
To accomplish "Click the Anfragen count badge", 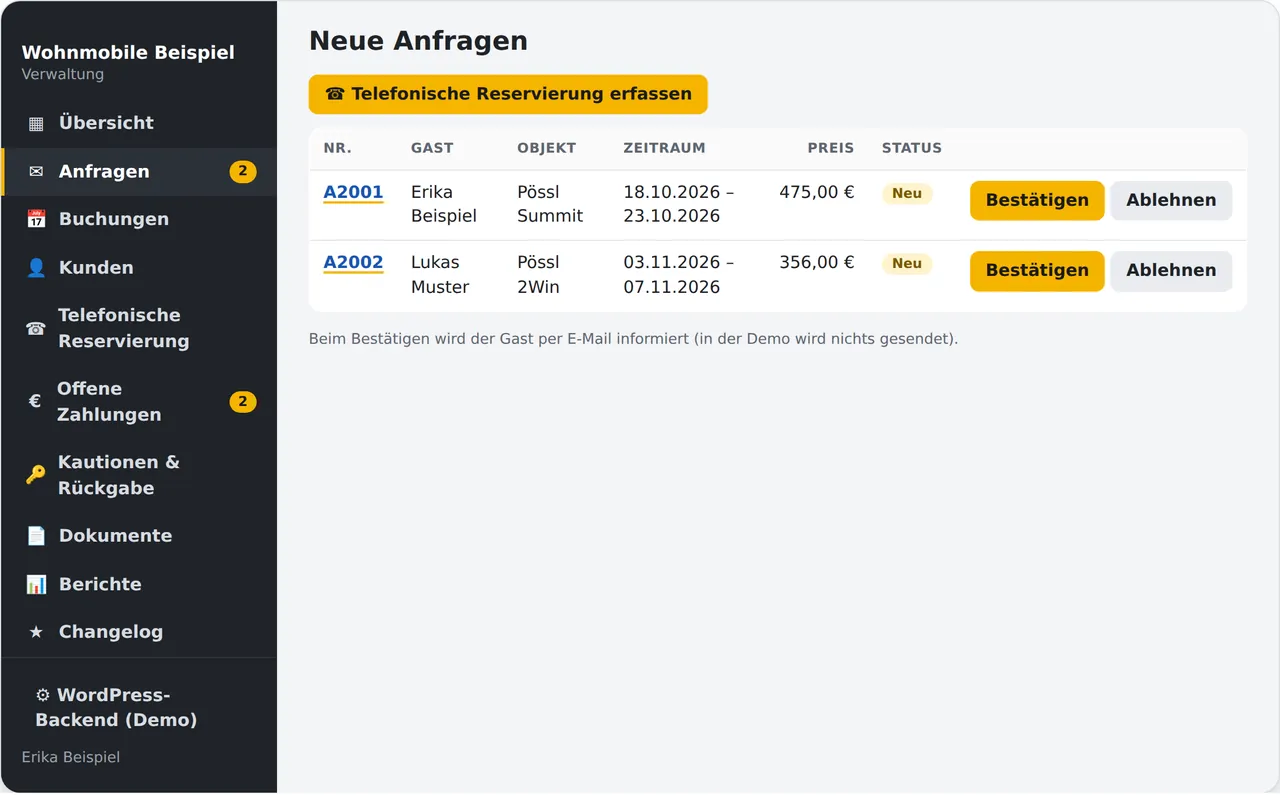I will click(243, 172).
